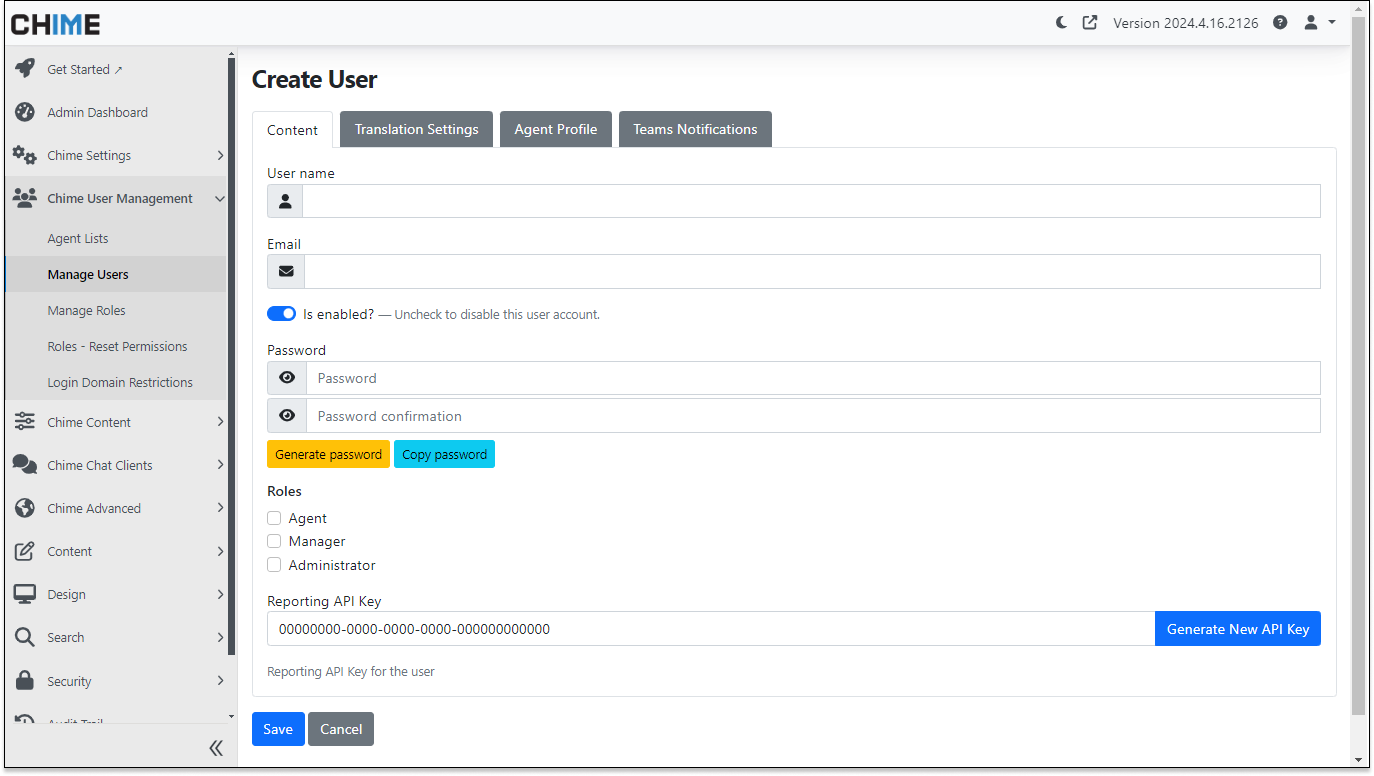Screen dimensions: 1374x776
Task: Check the Agent role checkbox
Action: pos(274,518)
